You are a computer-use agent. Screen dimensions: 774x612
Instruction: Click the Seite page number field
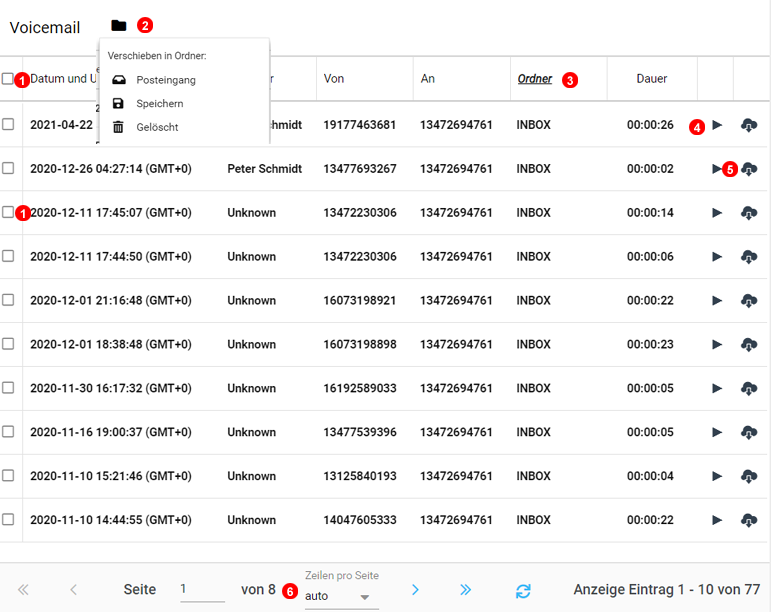(x=202, y=590)
